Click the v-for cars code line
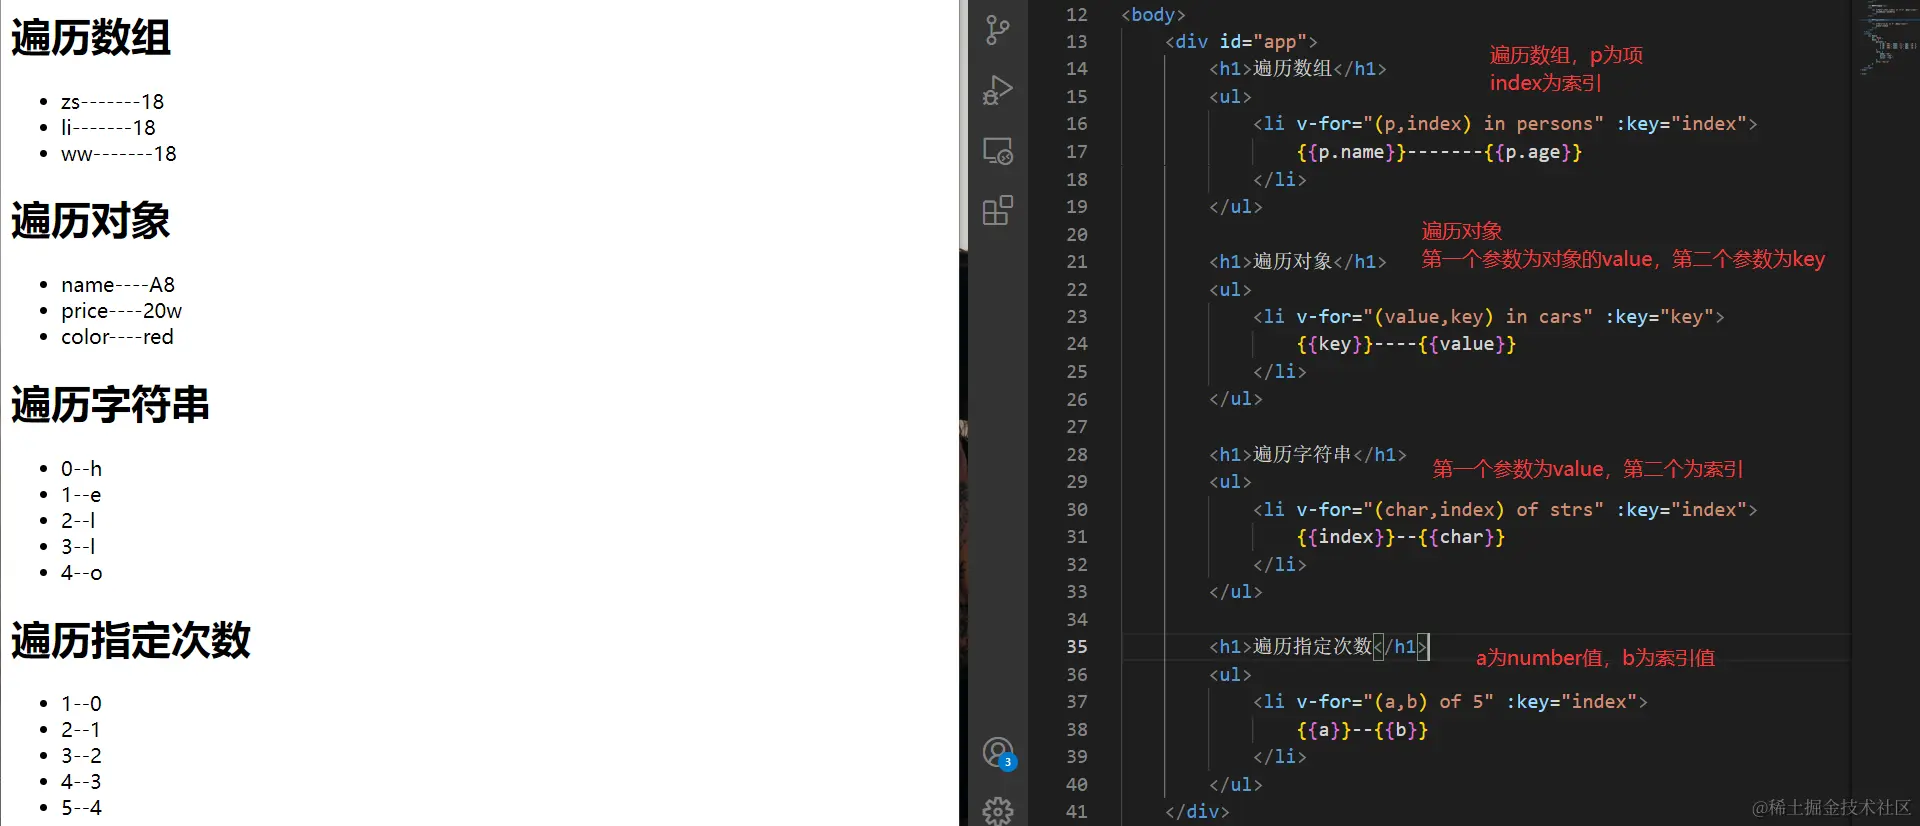This screenshot has width=1920, height=826. (1489, 317)
